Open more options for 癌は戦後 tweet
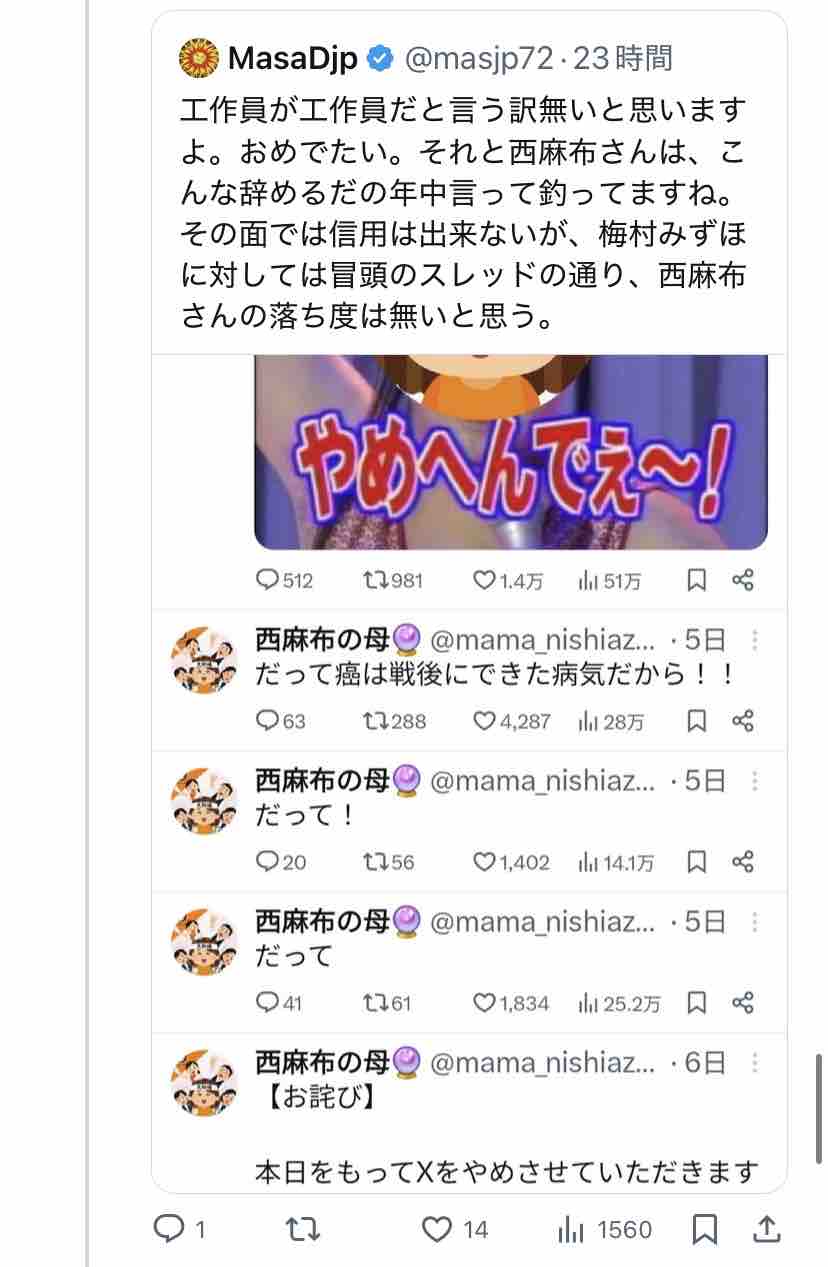 pyautogui.click(x=755, y=640)
